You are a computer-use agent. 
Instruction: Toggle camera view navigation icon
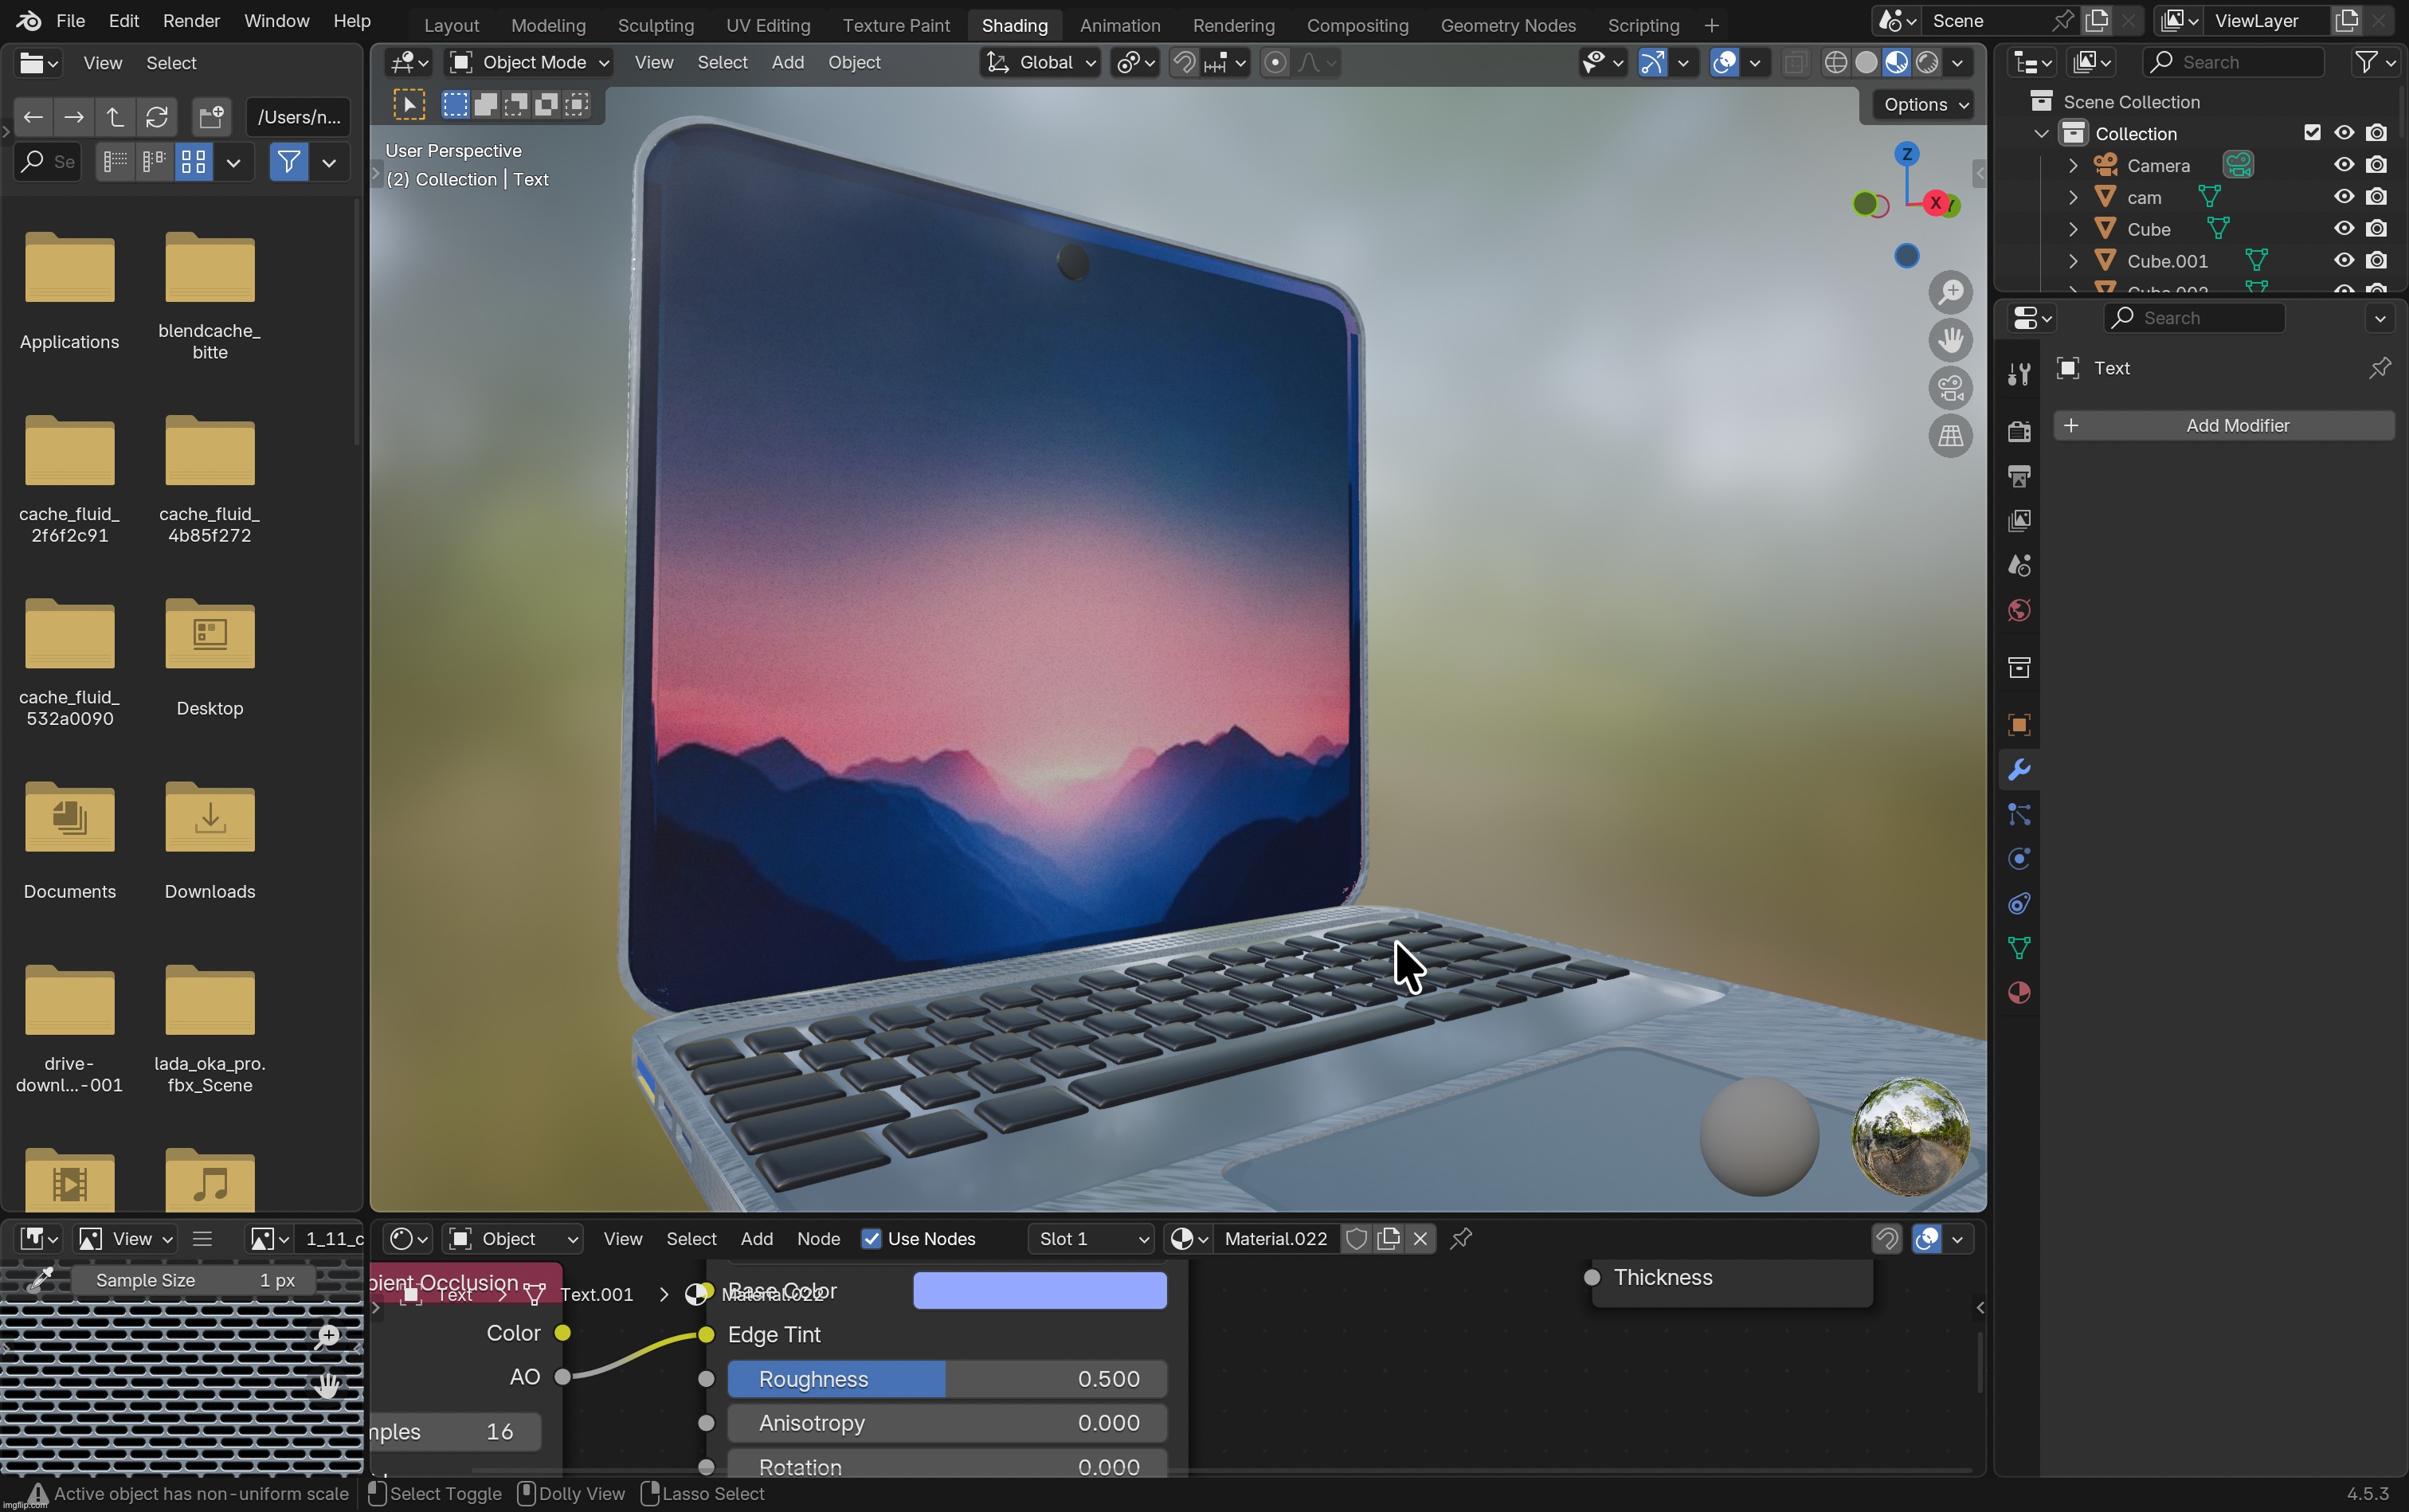pos(1950,388)
